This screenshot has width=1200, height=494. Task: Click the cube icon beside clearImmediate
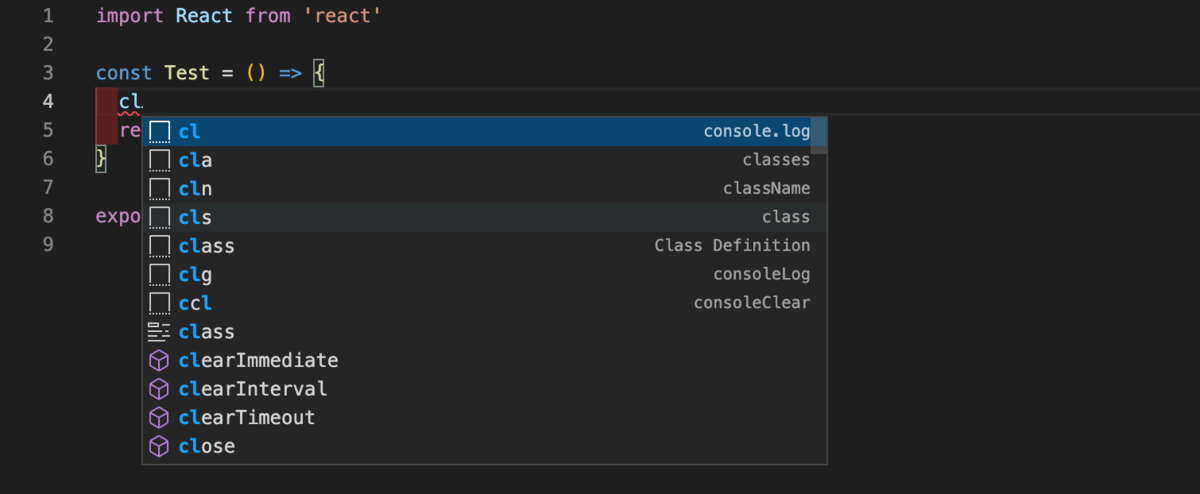159,360
